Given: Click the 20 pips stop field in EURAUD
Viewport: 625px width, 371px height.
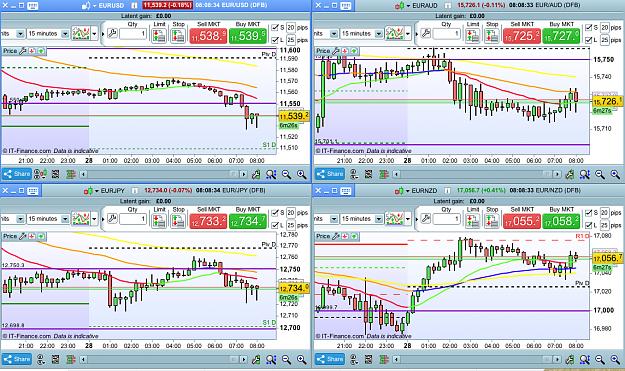Looking at the screenshot, I should pos(605,27).
